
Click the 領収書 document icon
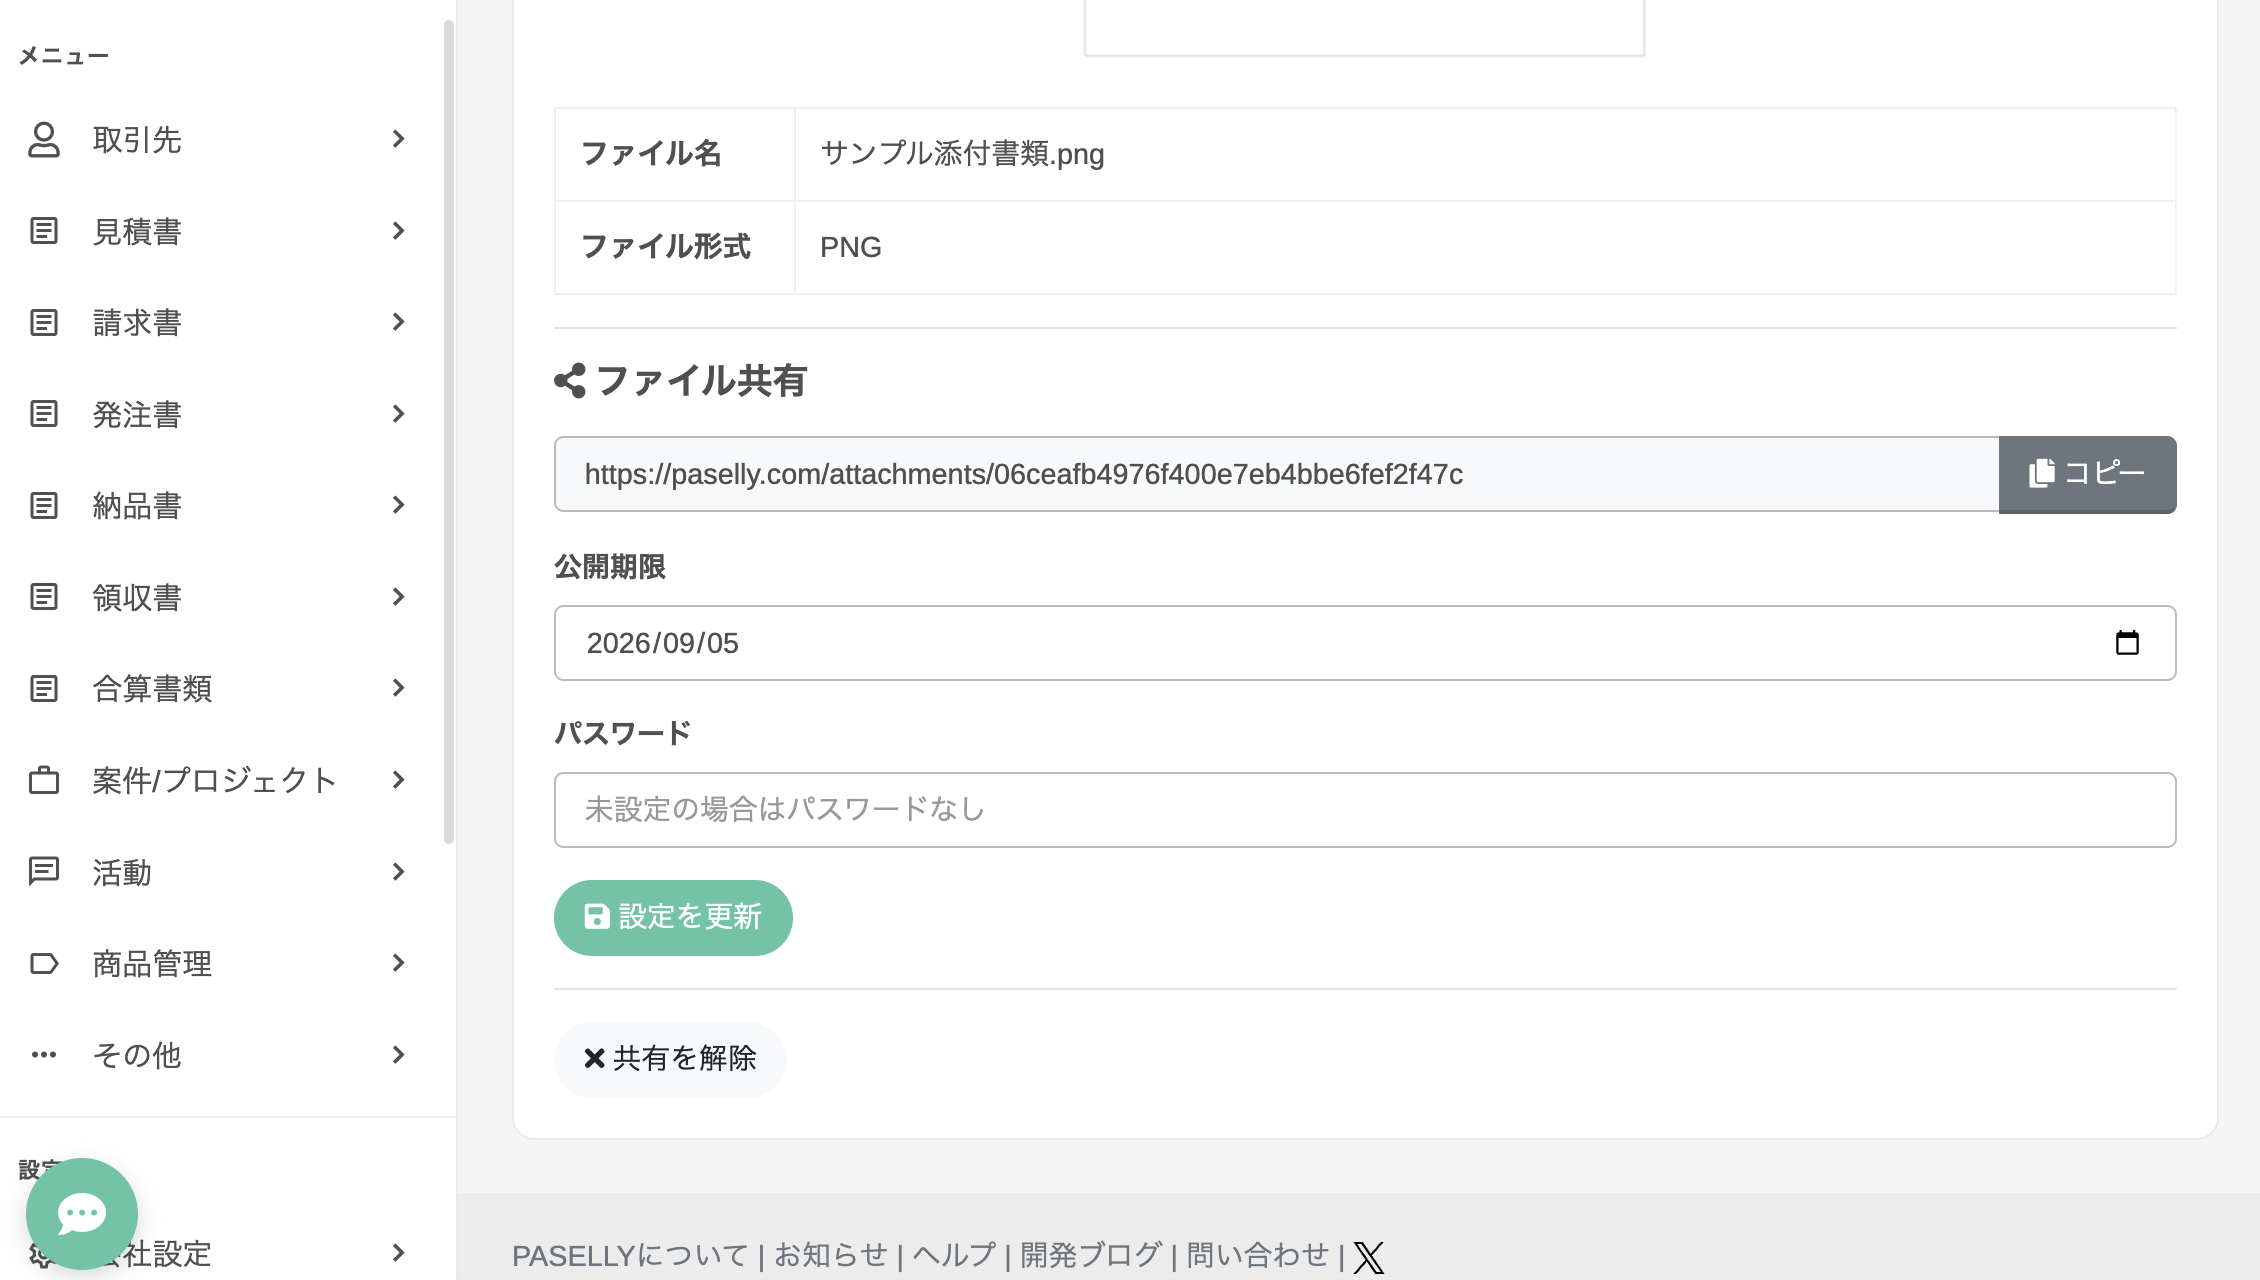pos(44,597)
